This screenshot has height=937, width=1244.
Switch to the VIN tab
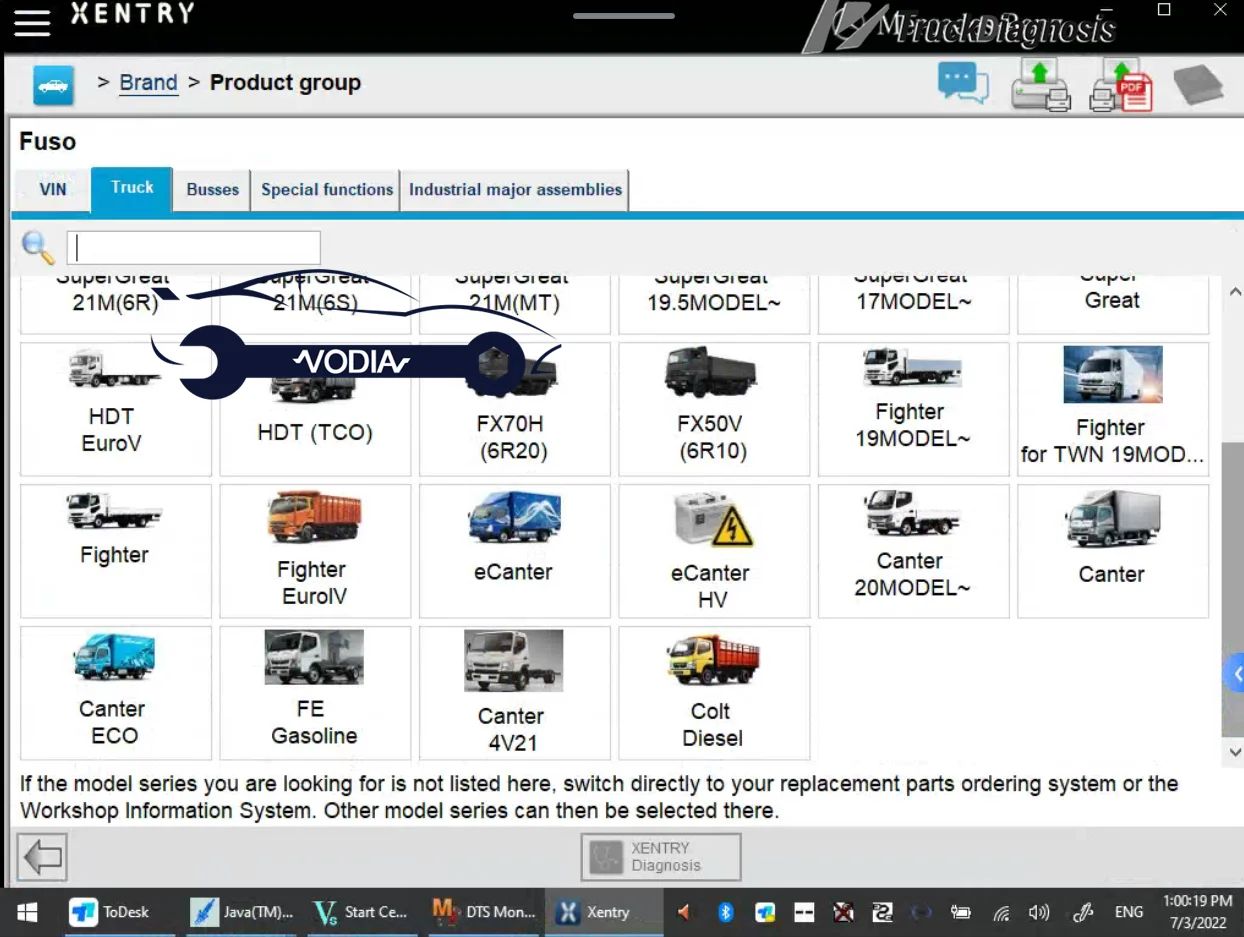click(53, 190)
